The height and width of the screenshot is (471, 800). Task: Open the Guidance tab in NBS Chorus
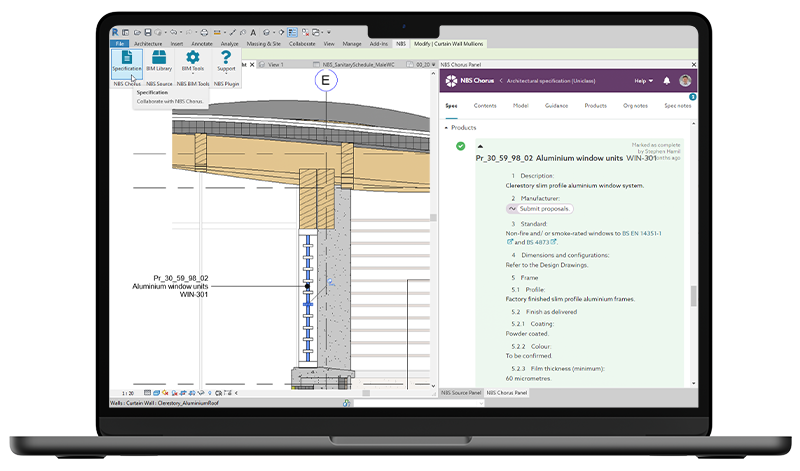tap(556, 106)
